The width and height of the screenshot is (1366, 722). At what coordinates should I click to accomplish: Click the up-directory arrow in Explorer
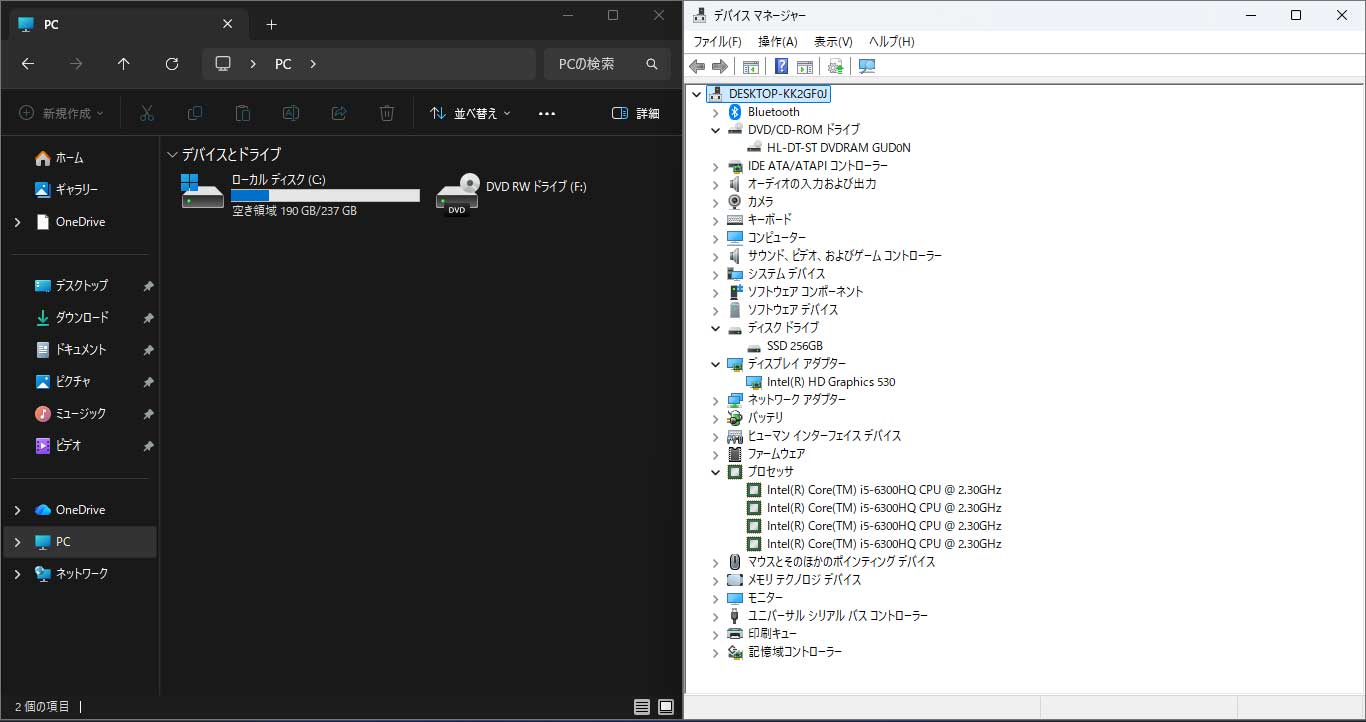pos(124,64)
